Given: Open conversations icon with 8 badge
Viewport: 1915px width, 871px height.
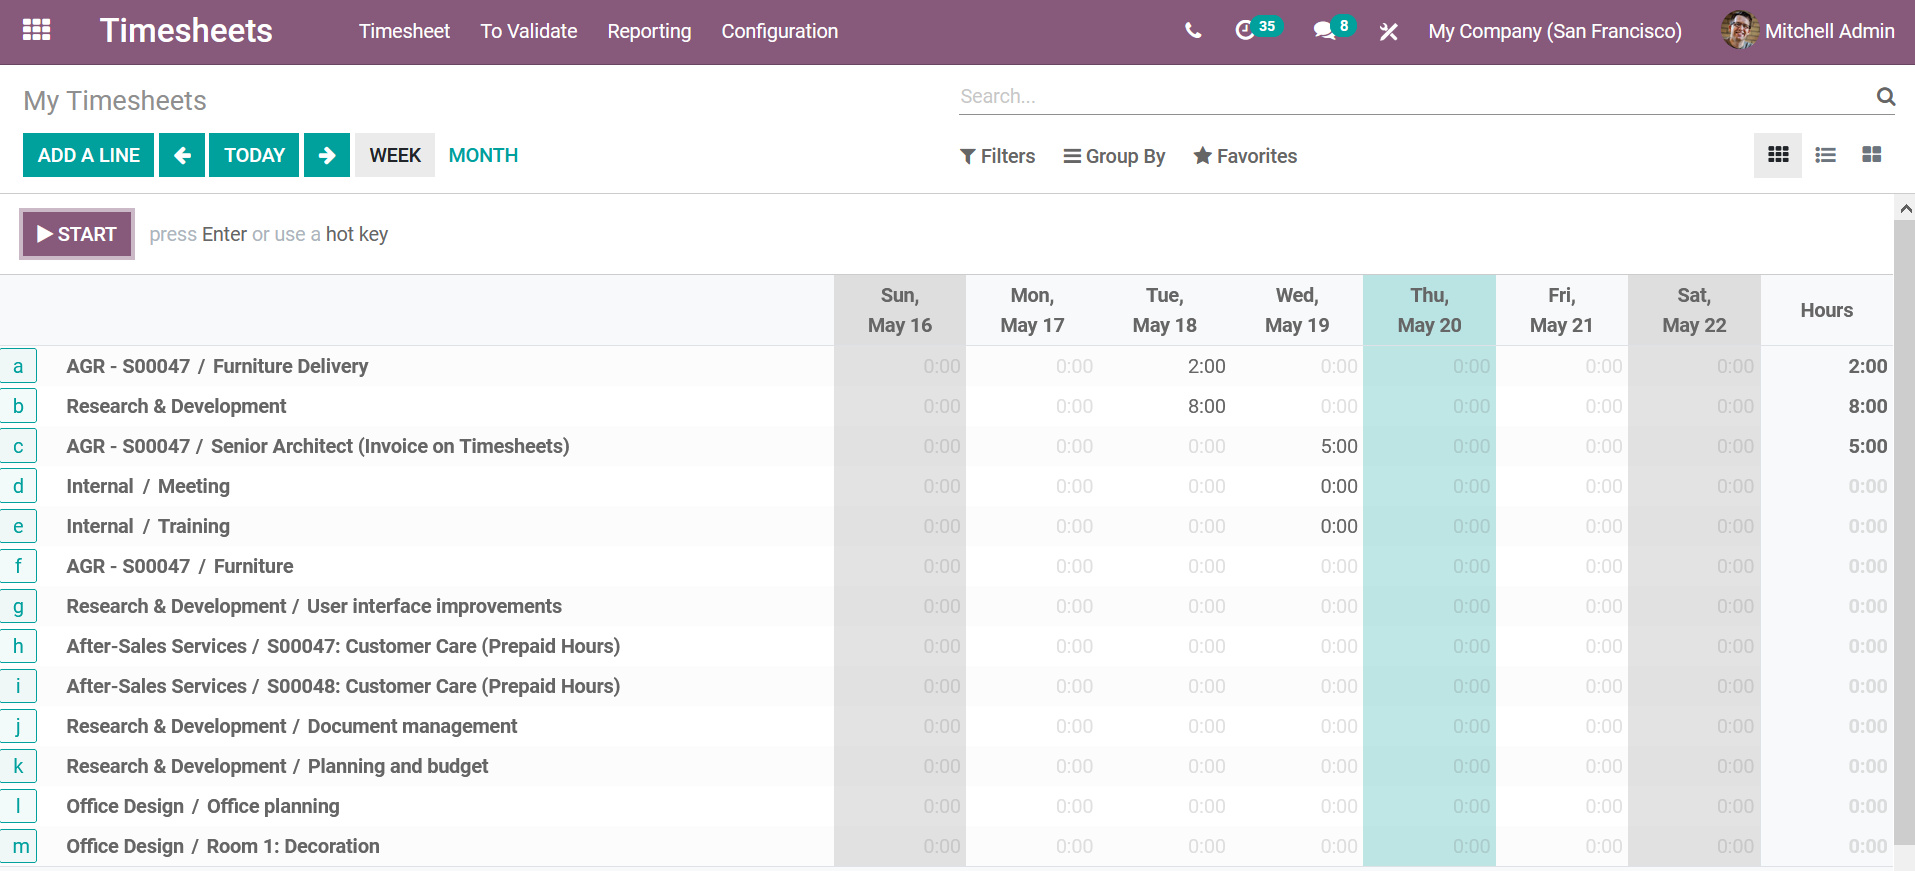Looking at the screenshot, I should point(1334,29).
